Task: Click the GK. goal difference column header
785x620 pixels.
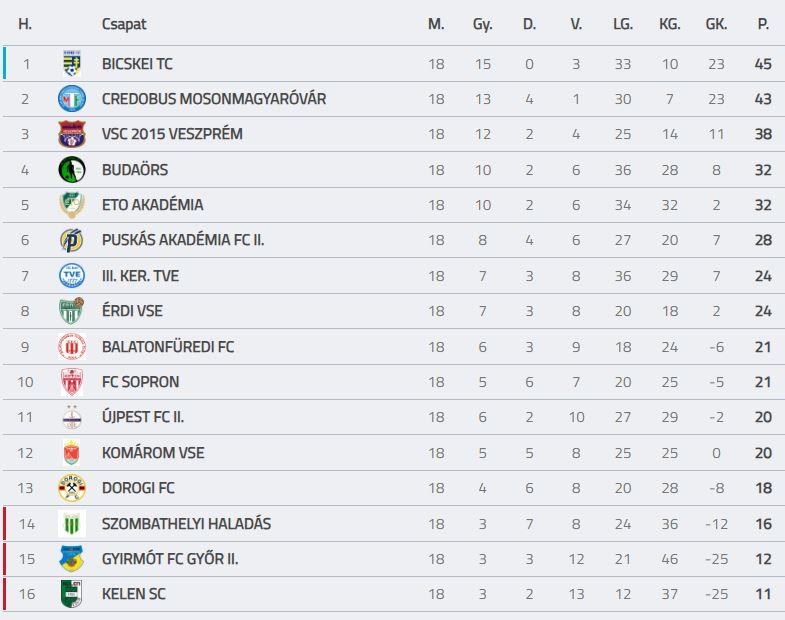Action: 716,24
